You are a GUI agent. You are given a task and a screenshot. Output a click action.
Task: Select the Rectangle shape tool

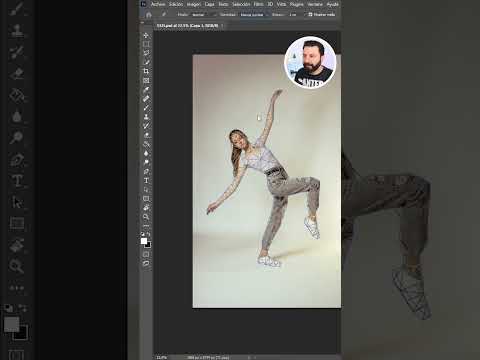click(146, 199)
